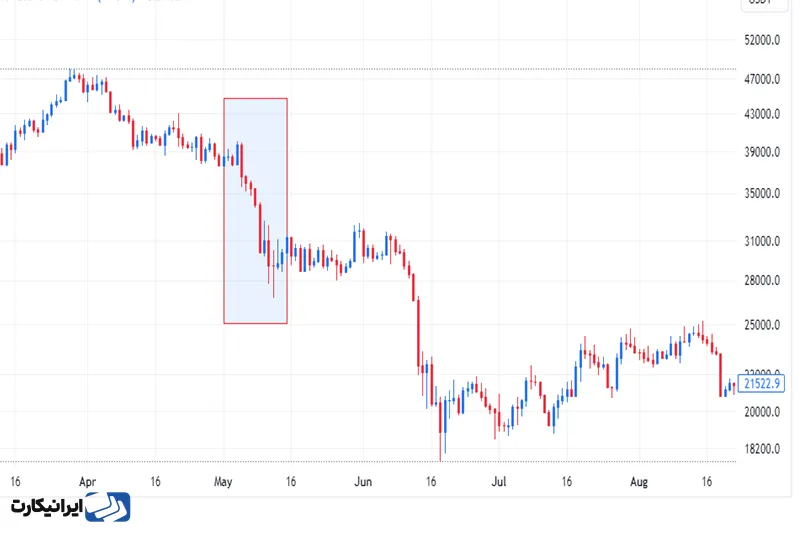This screenshot has height=533, width=800.
Task: Click the Jun label on time axis
Action: tap(363, 482)
